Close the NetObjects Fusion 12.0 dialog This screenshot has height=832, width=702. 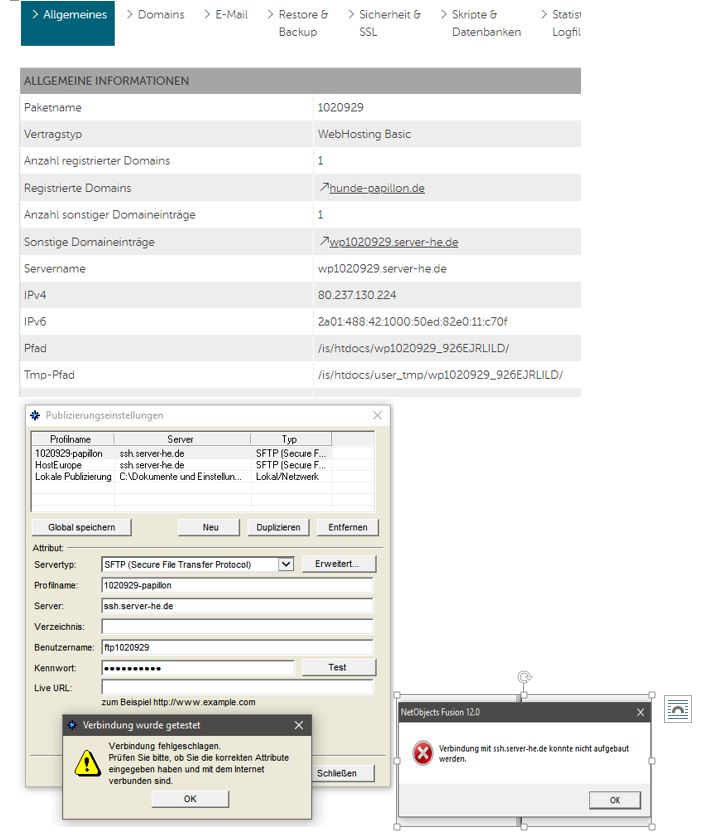[640, 712]
